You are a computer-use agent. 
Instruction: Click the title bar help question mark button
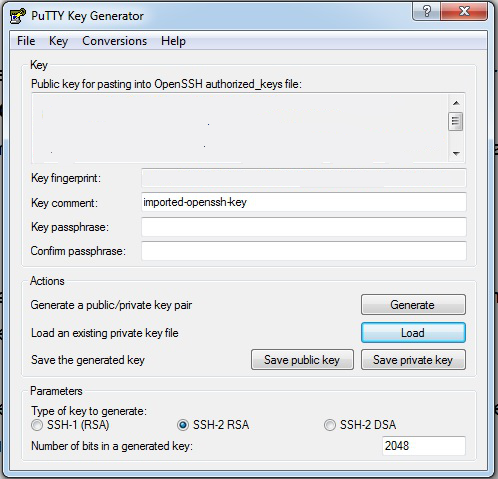point(426,12)
